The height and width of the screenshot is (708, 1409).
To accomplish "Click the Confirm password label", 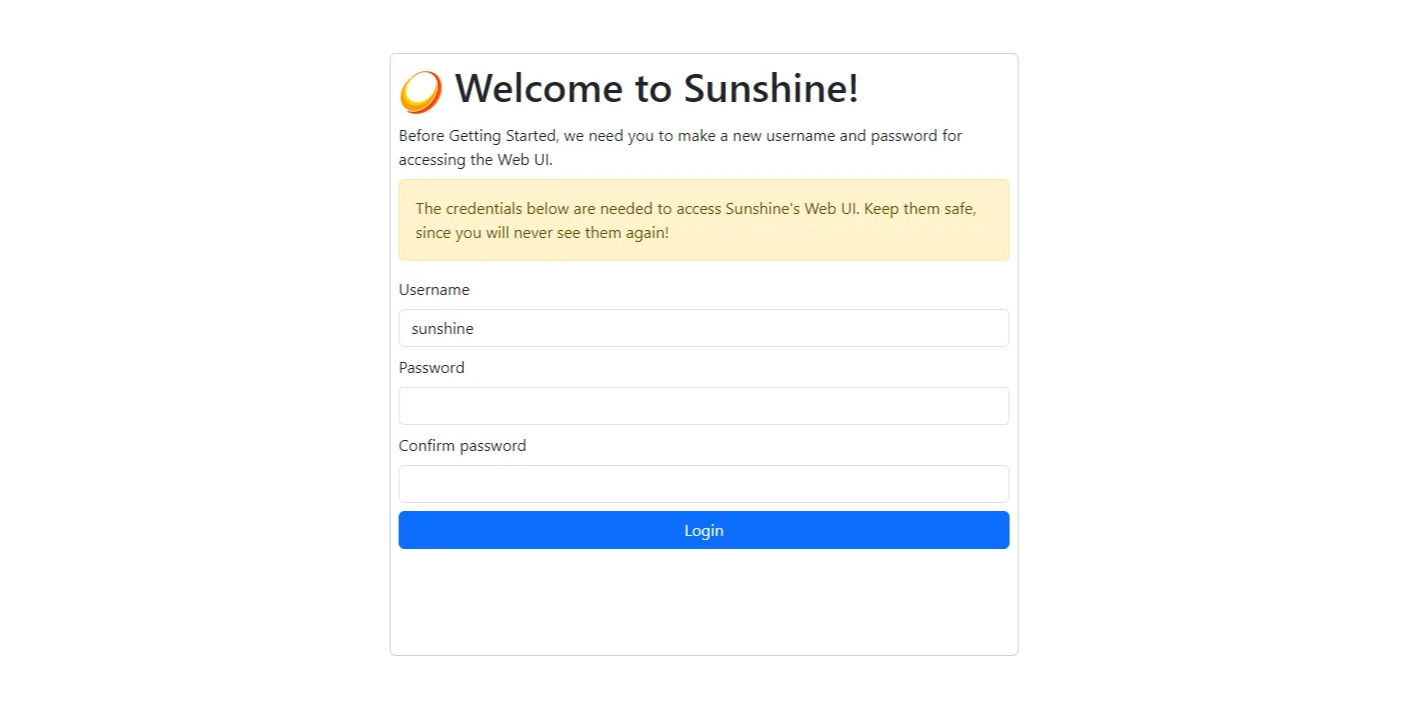I will [462, 445].
